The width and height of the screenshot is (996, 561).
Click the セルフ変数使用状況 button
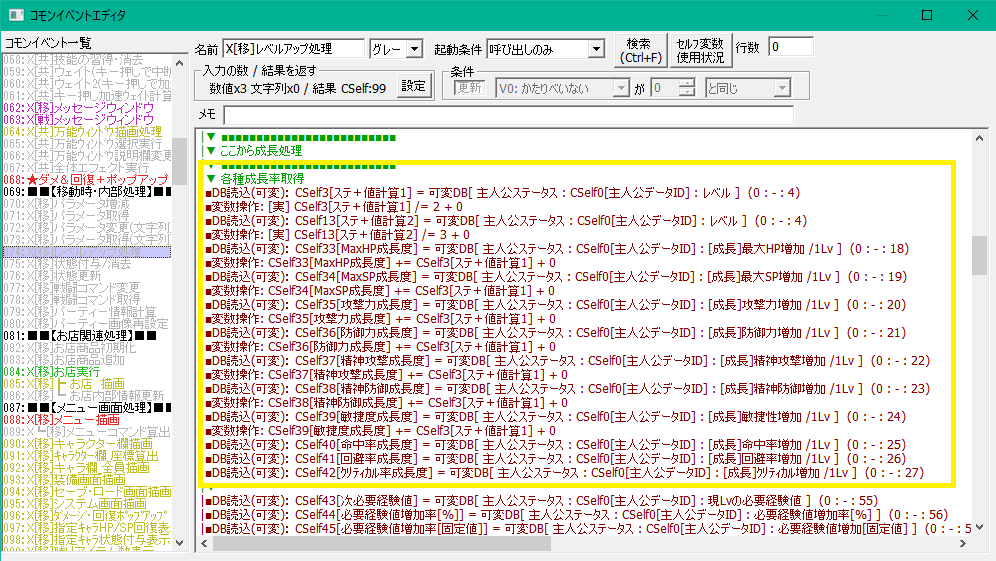click(700, 50)
